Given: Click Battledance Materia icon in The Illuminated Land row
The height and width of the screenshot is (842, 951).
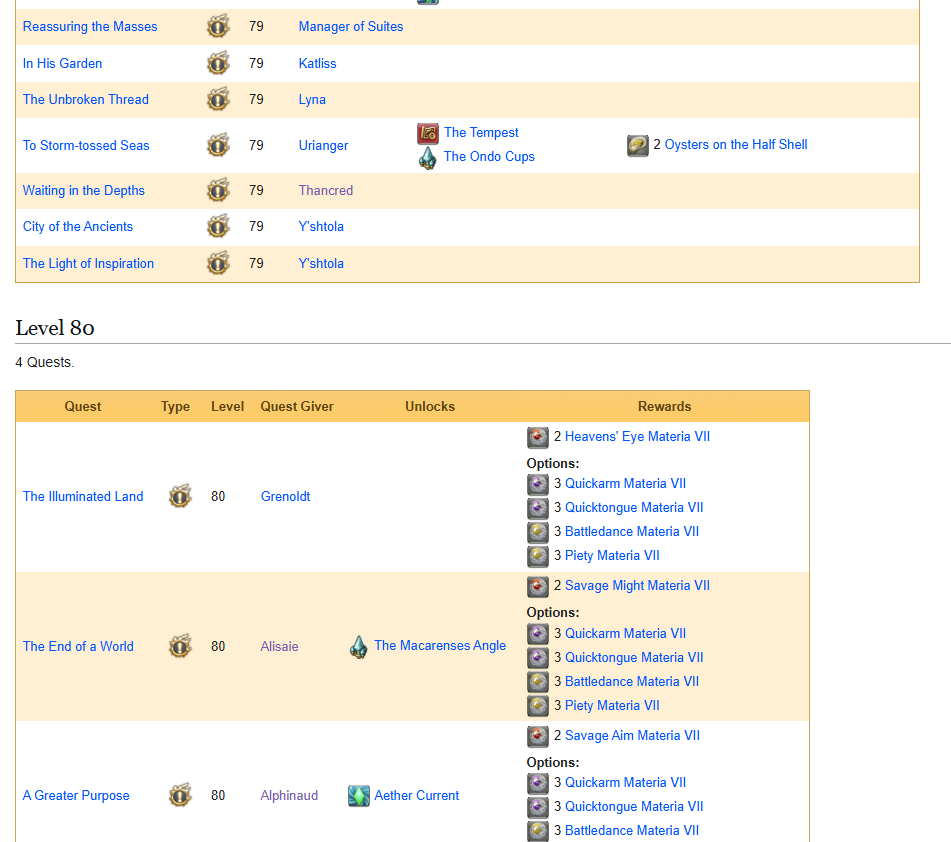Looking at the screenshot, I should pos(538,533).
